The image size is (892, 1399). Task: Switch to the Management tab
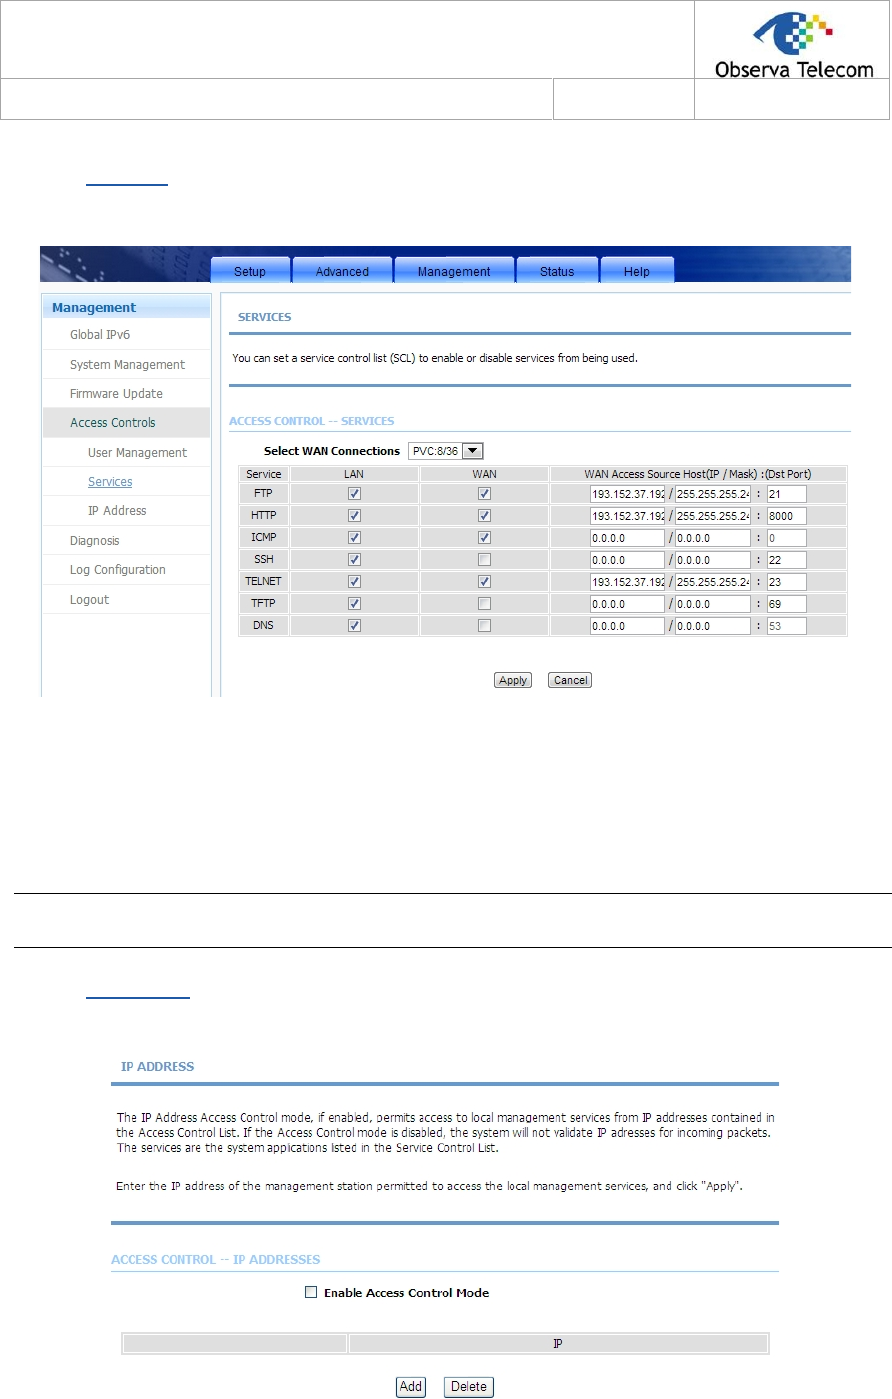pos(454,271)
